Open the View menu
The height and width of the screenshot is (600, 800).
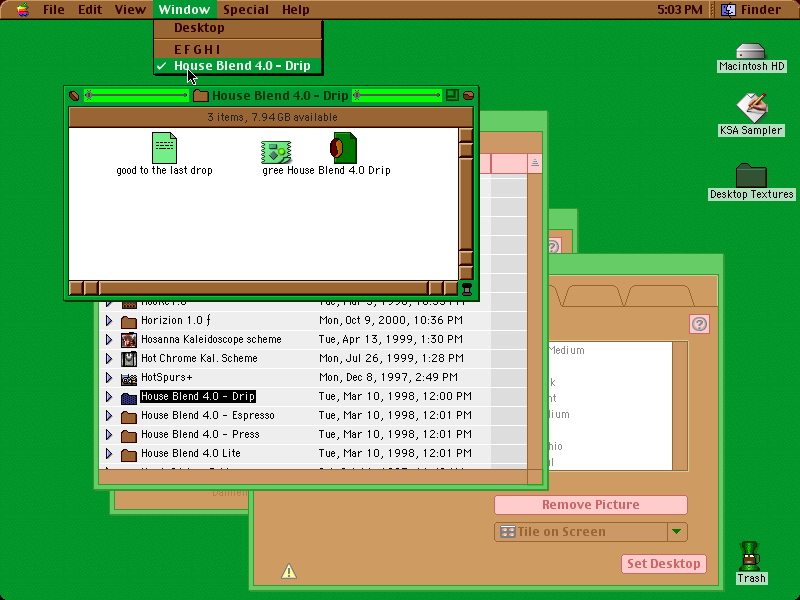pos(130,10)
